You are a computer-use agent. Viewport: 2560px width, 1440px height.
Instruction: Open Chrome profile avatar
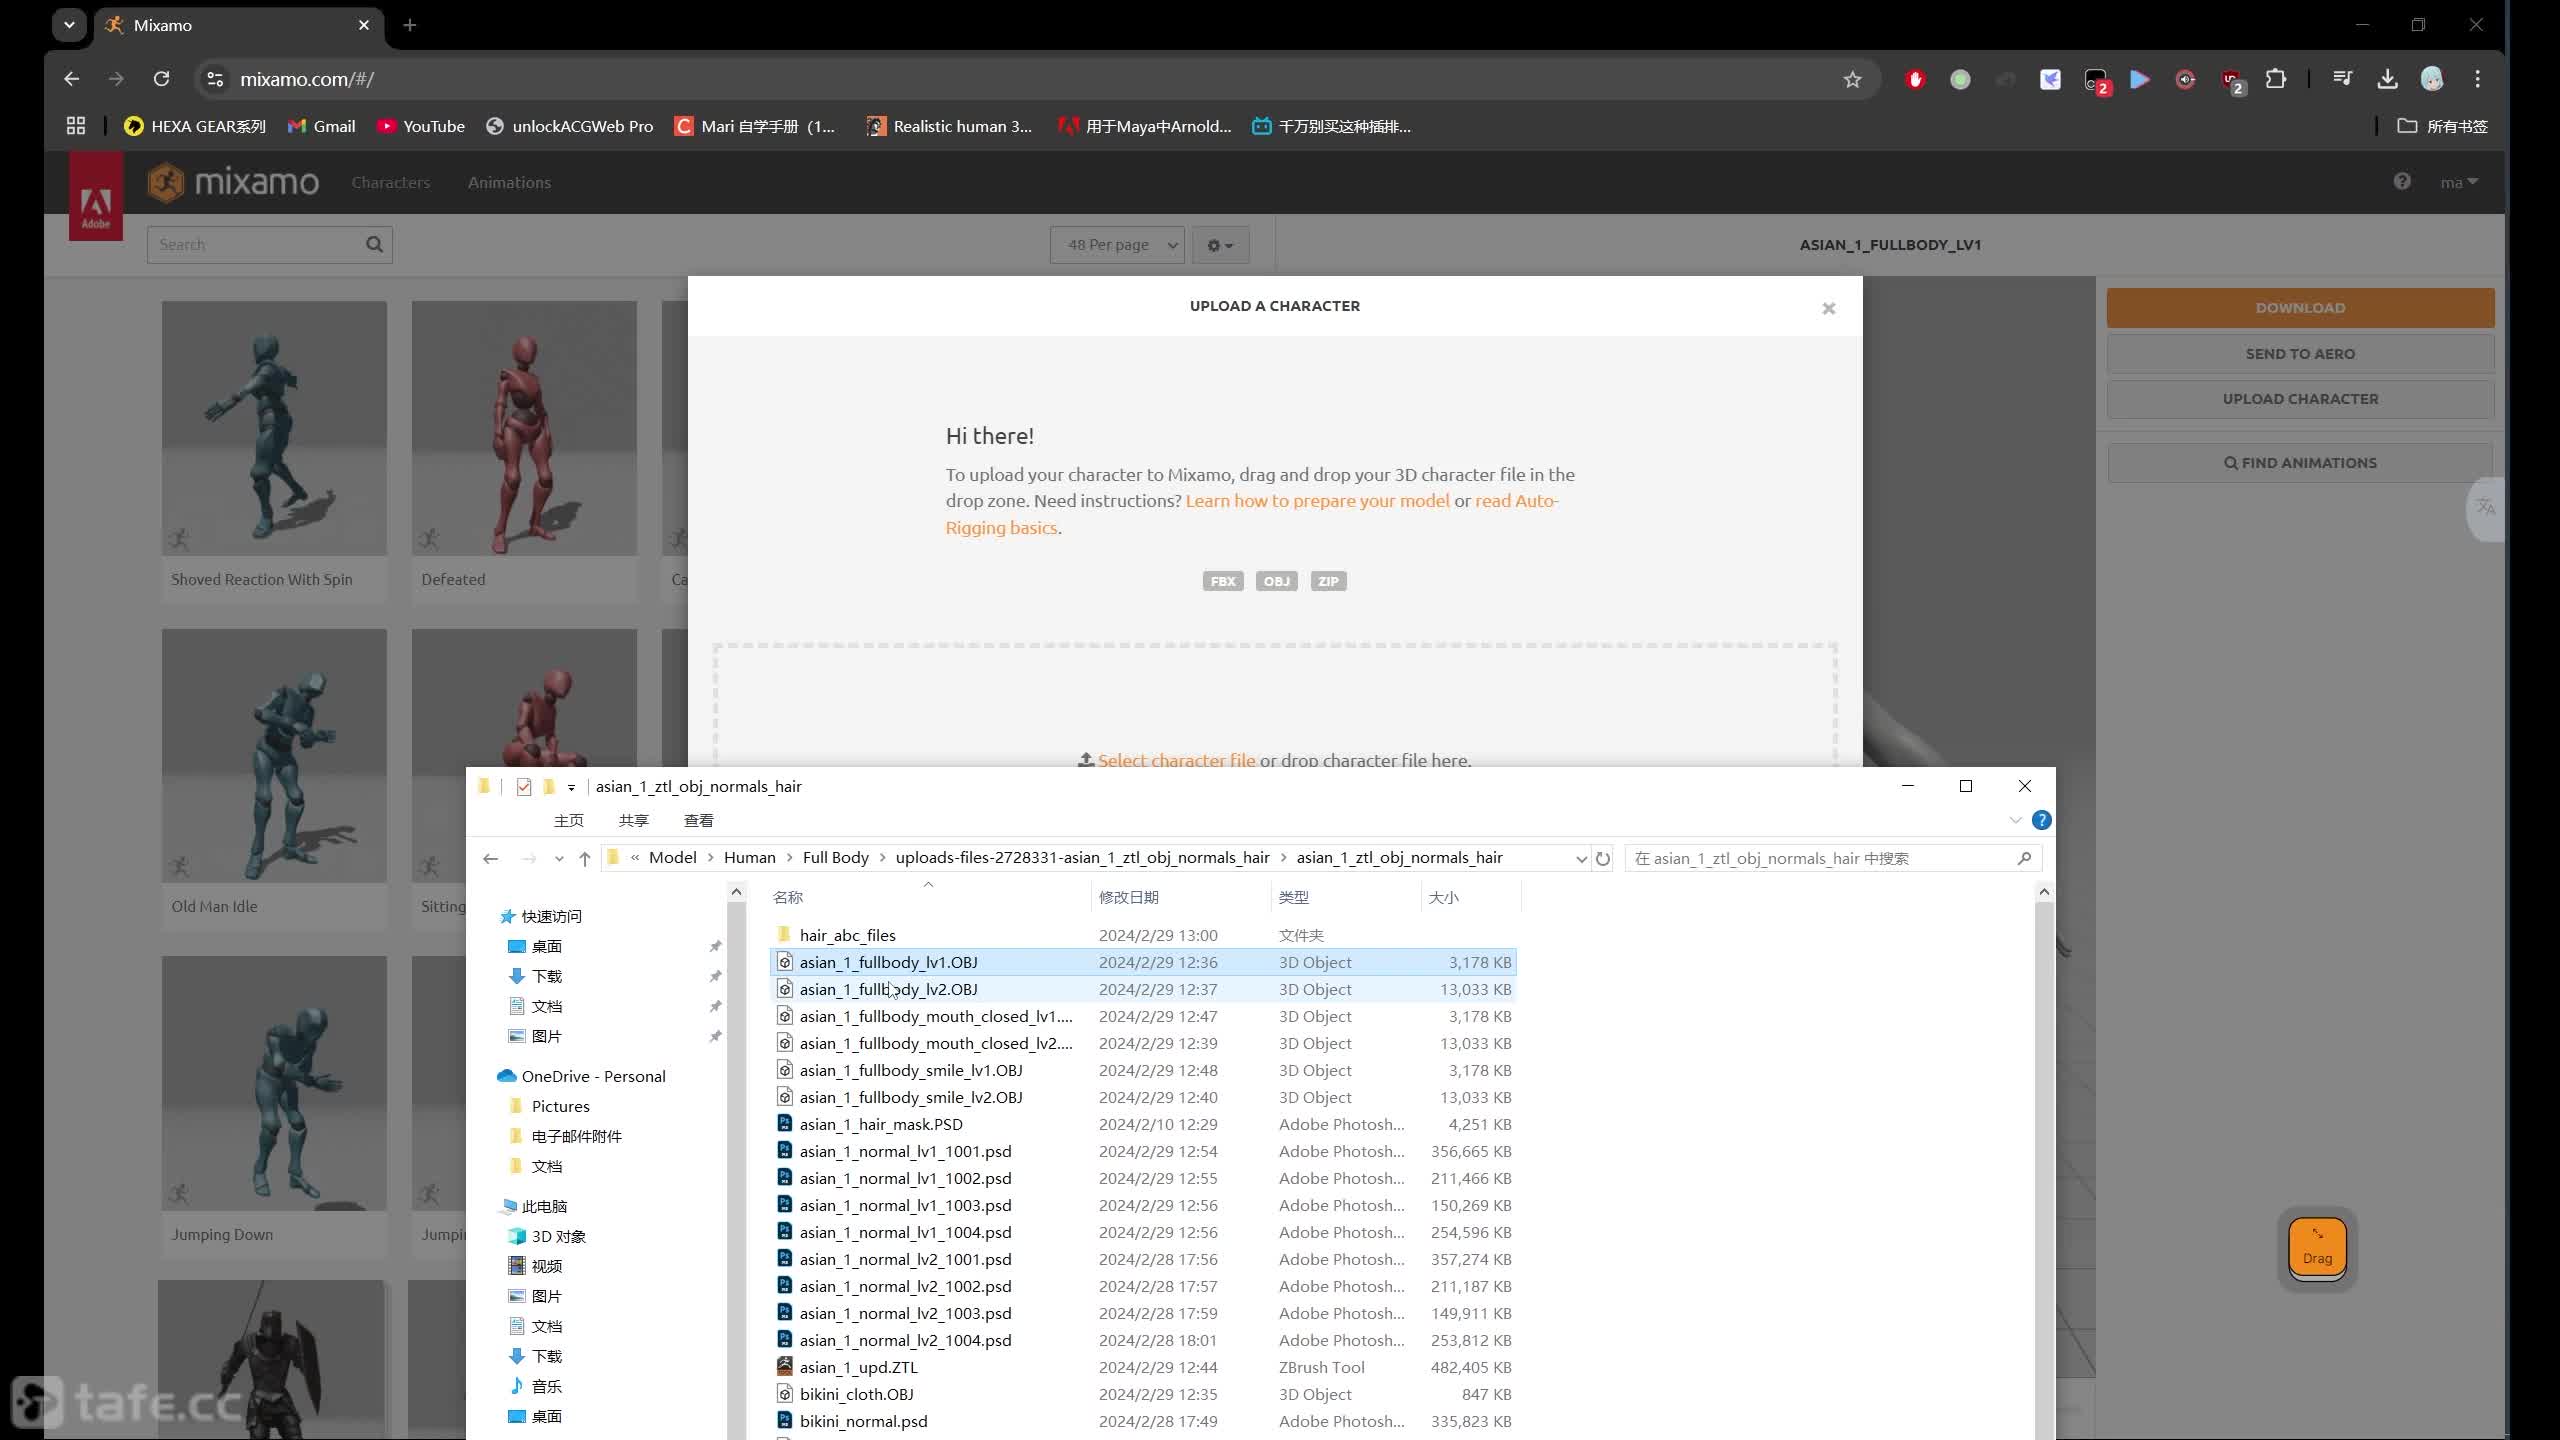[x=2432, y=79]
